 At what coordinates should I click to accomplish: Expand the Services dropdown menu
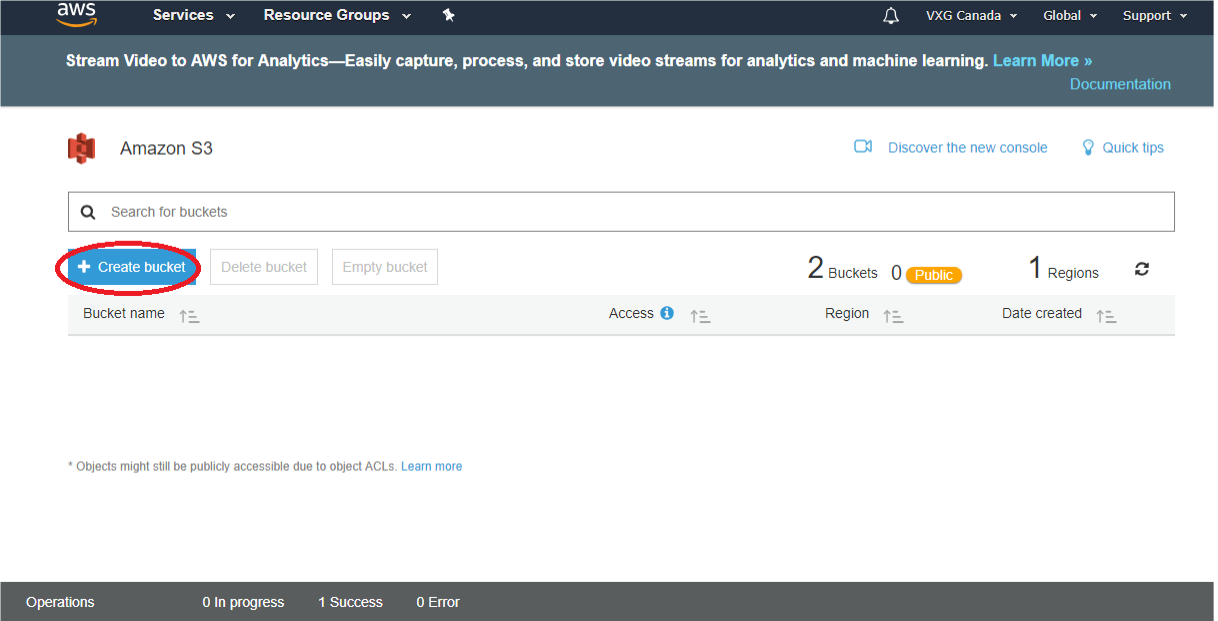point(193,15)
